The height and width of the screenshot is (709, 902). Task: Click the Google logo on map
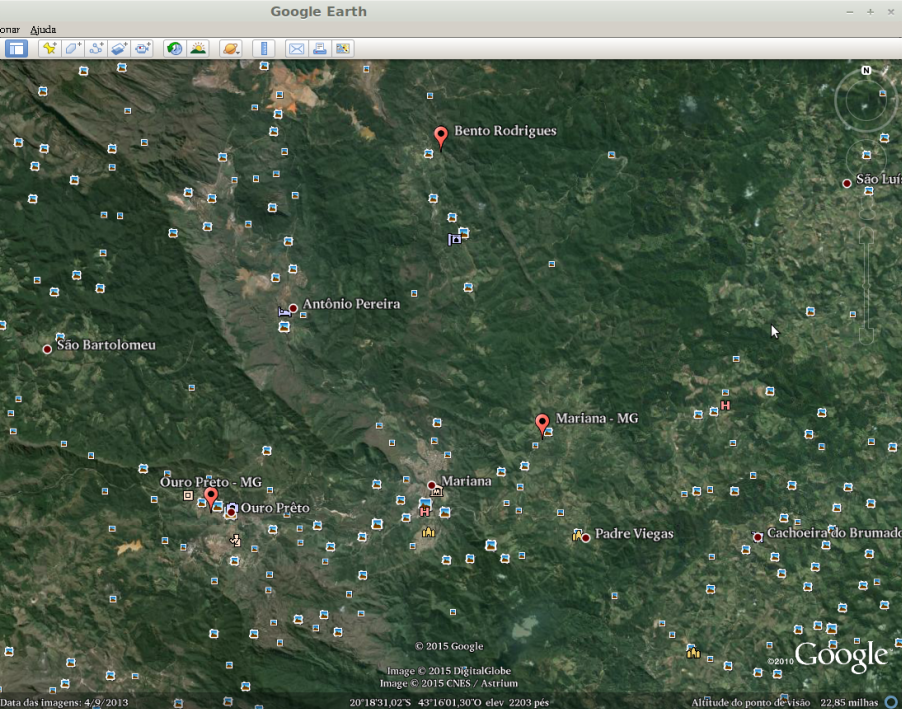pos(840,655)
